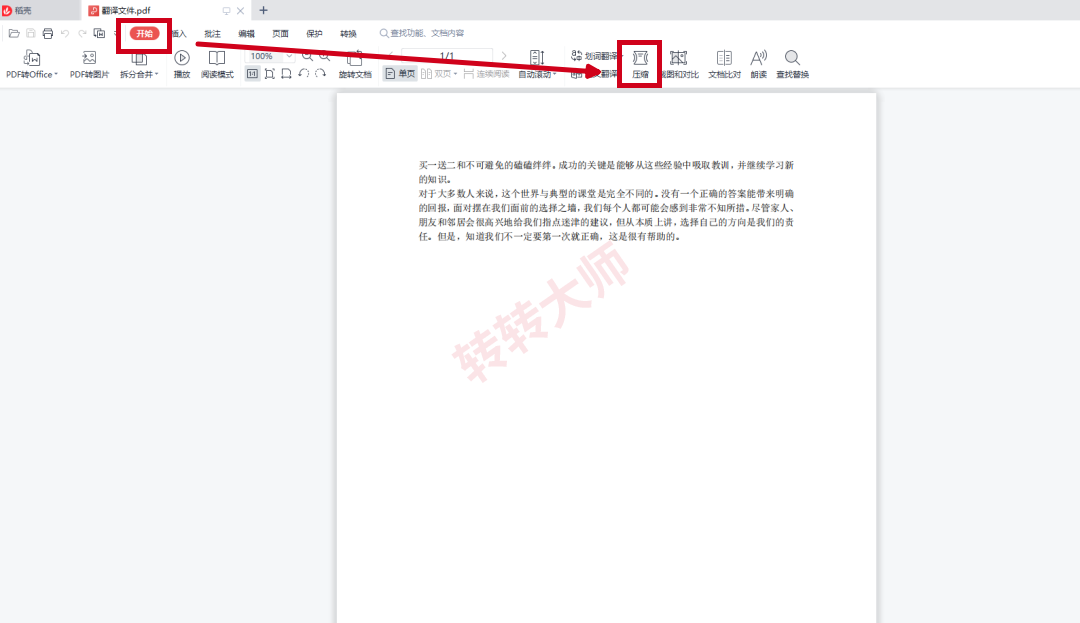The image size is (1080, 623).
Task: Expand the 拆分合并 dropdown arrow
Action: pyautogui.click(x=156, y=74)
